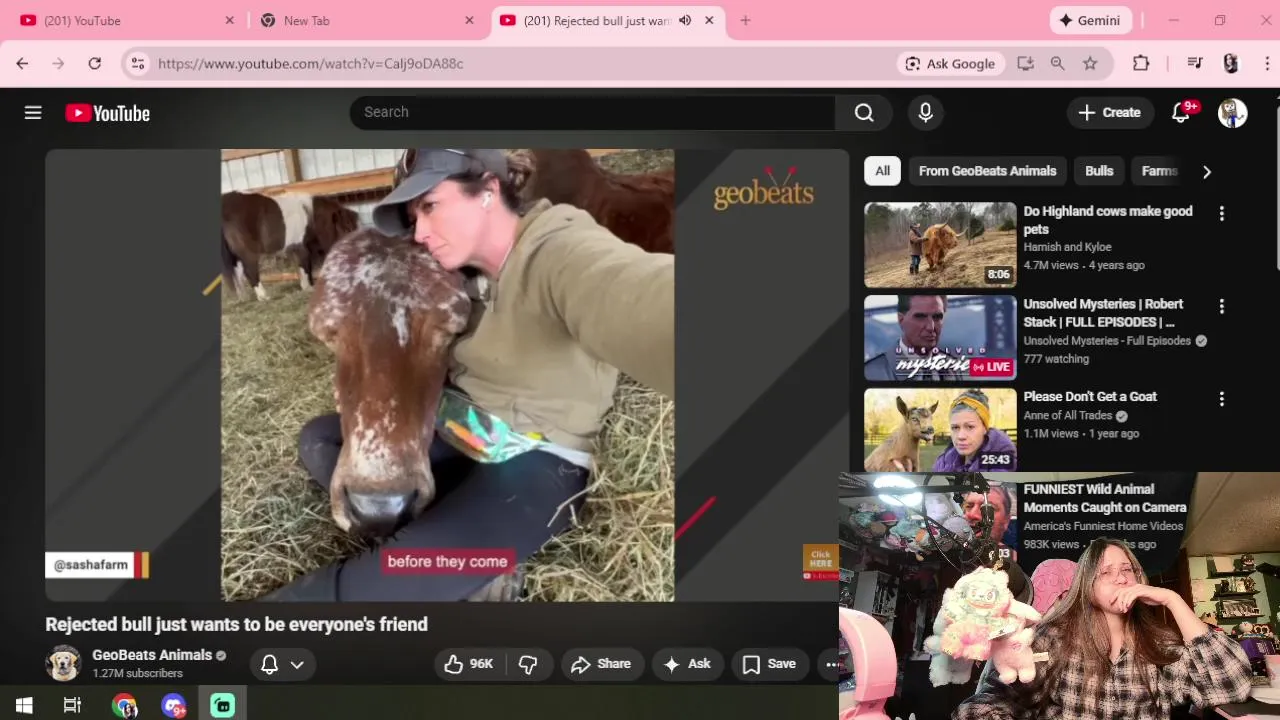The width and height of the screenshot is (1280, 720).
Task: Open the Windows Start menu
Action: (24, 706)
